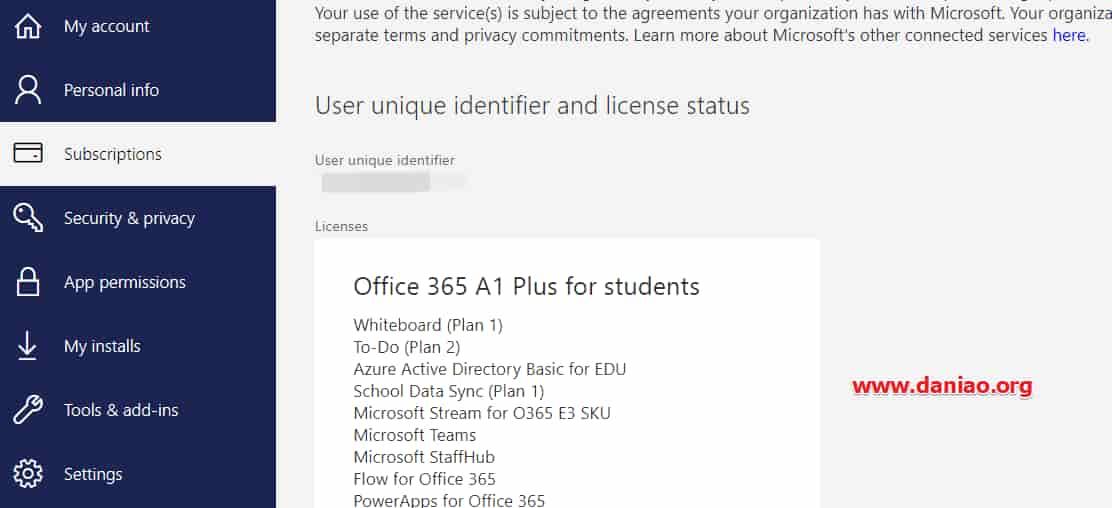Go to Personal info section
The image size is (1112, 508).
111,90
